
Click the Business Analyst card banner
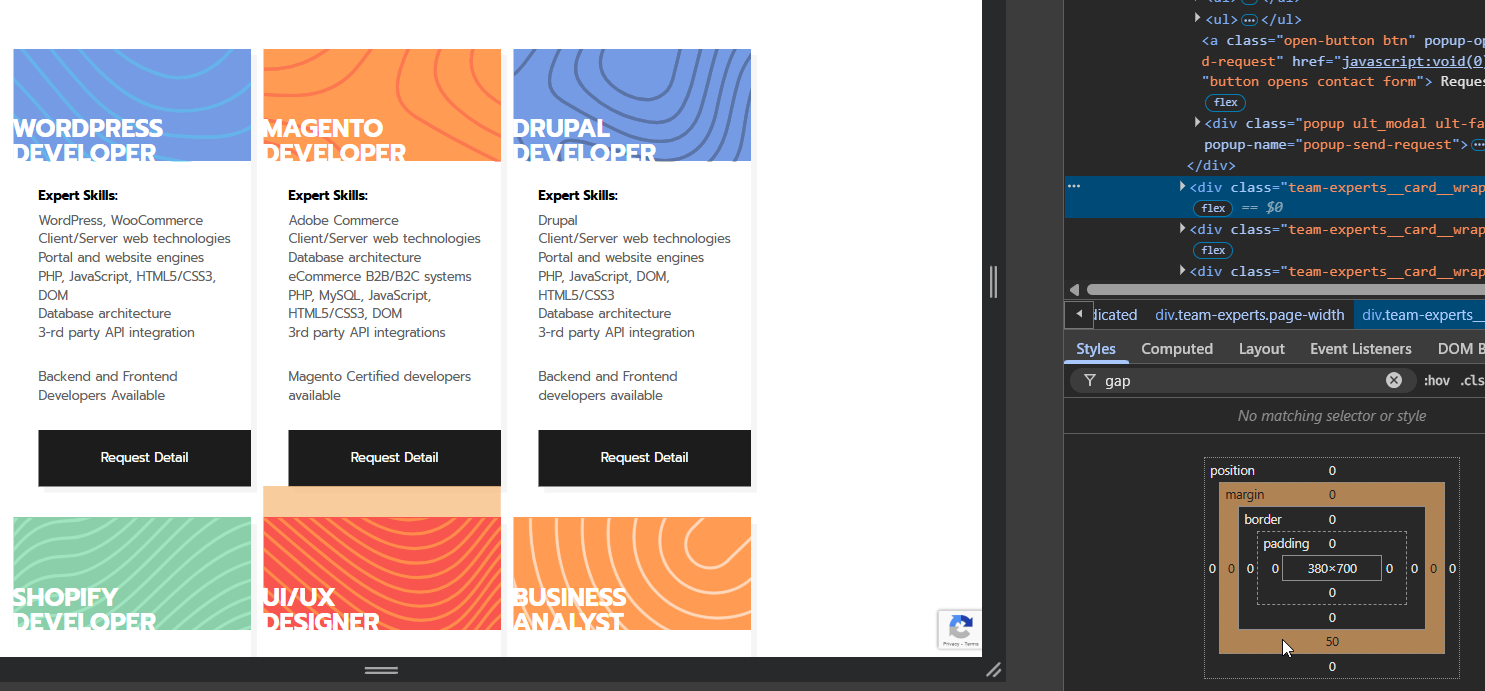pyautogui.click(x=632, y=573)
